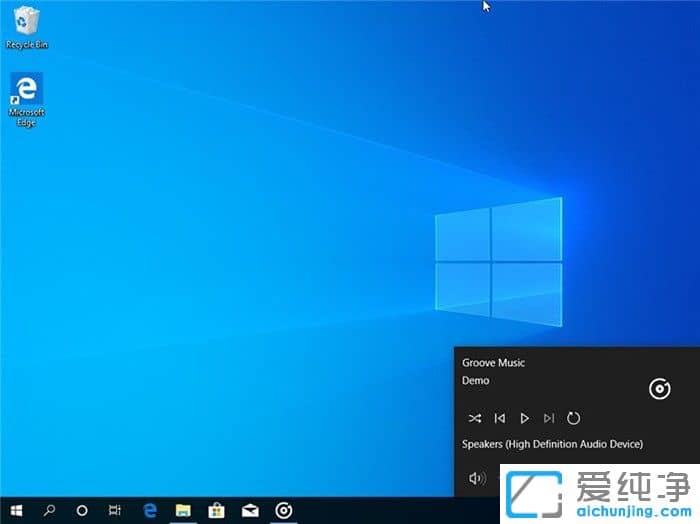700x524 pixels.
Task: Open Microsoft Store from the taskbar
Action: [x=217, y=510]
